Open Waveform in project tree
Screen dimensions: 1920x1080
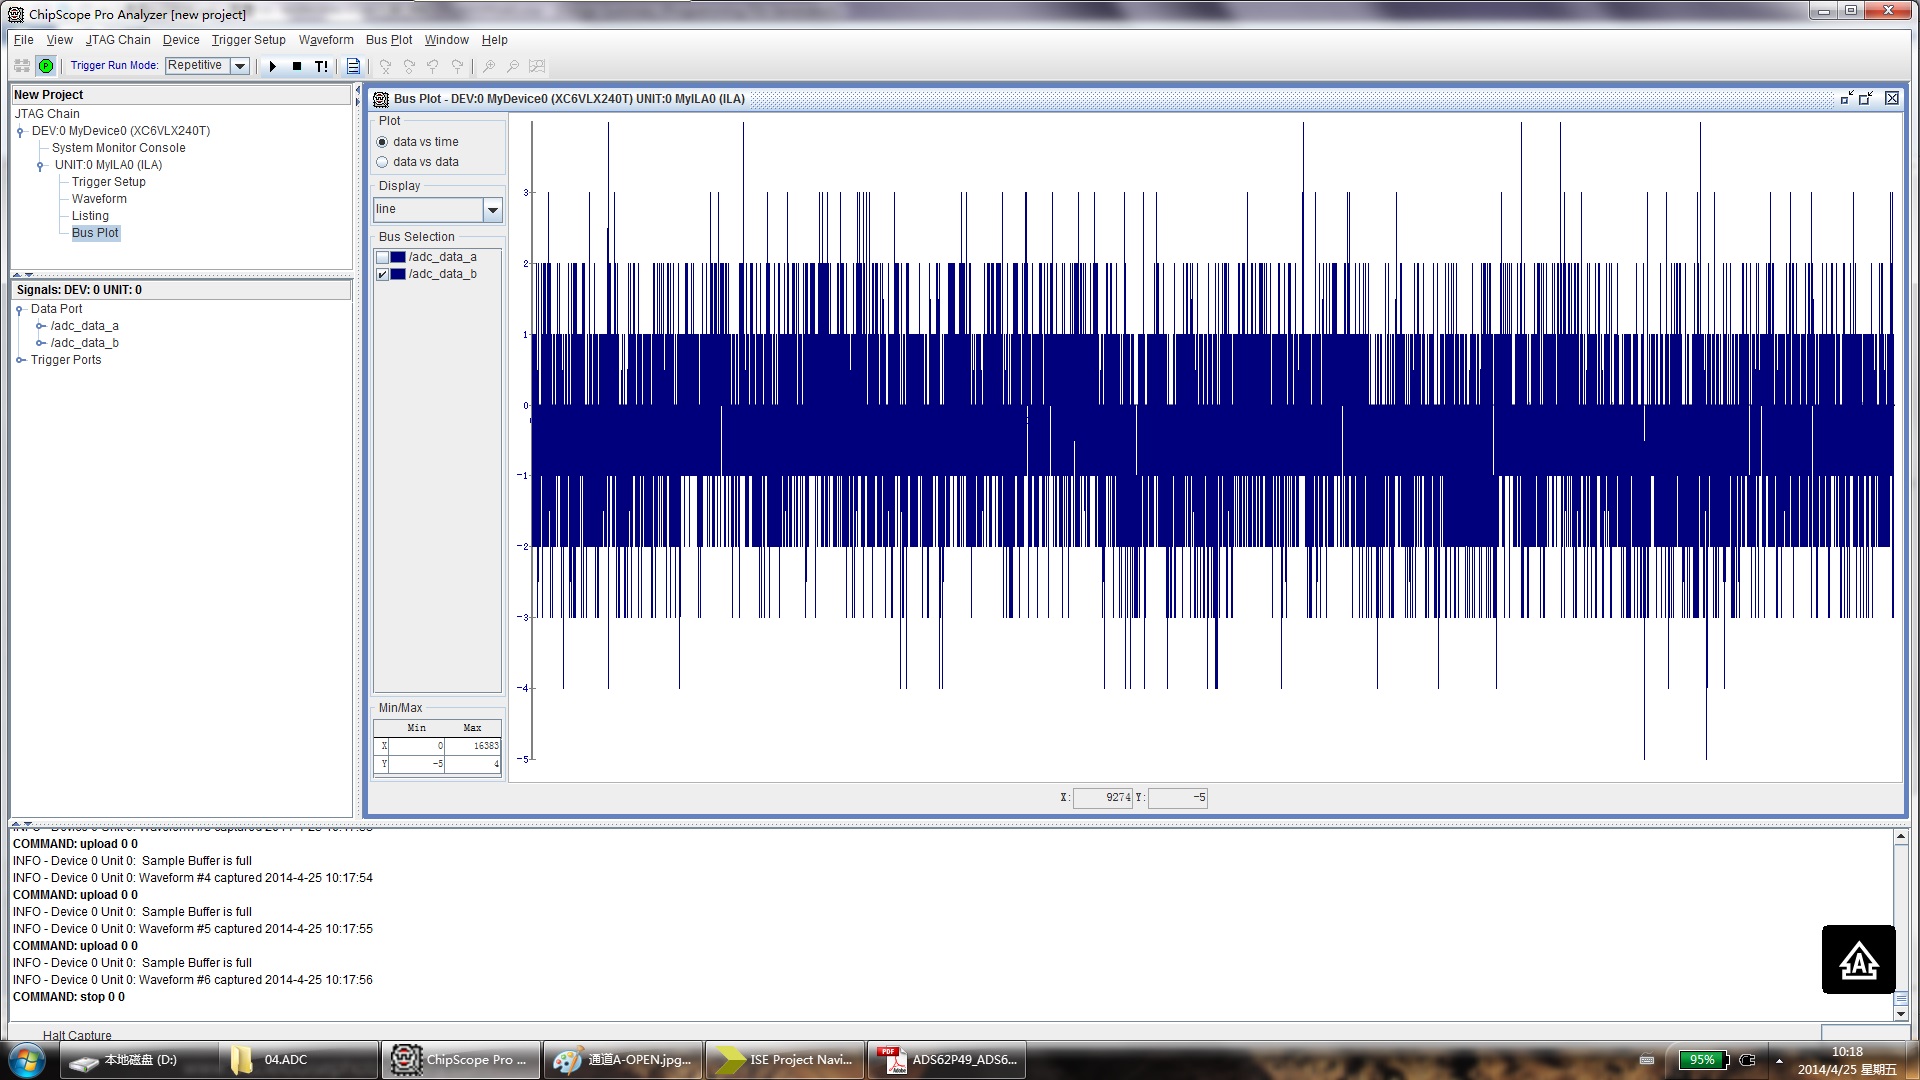tap(99, 199)
